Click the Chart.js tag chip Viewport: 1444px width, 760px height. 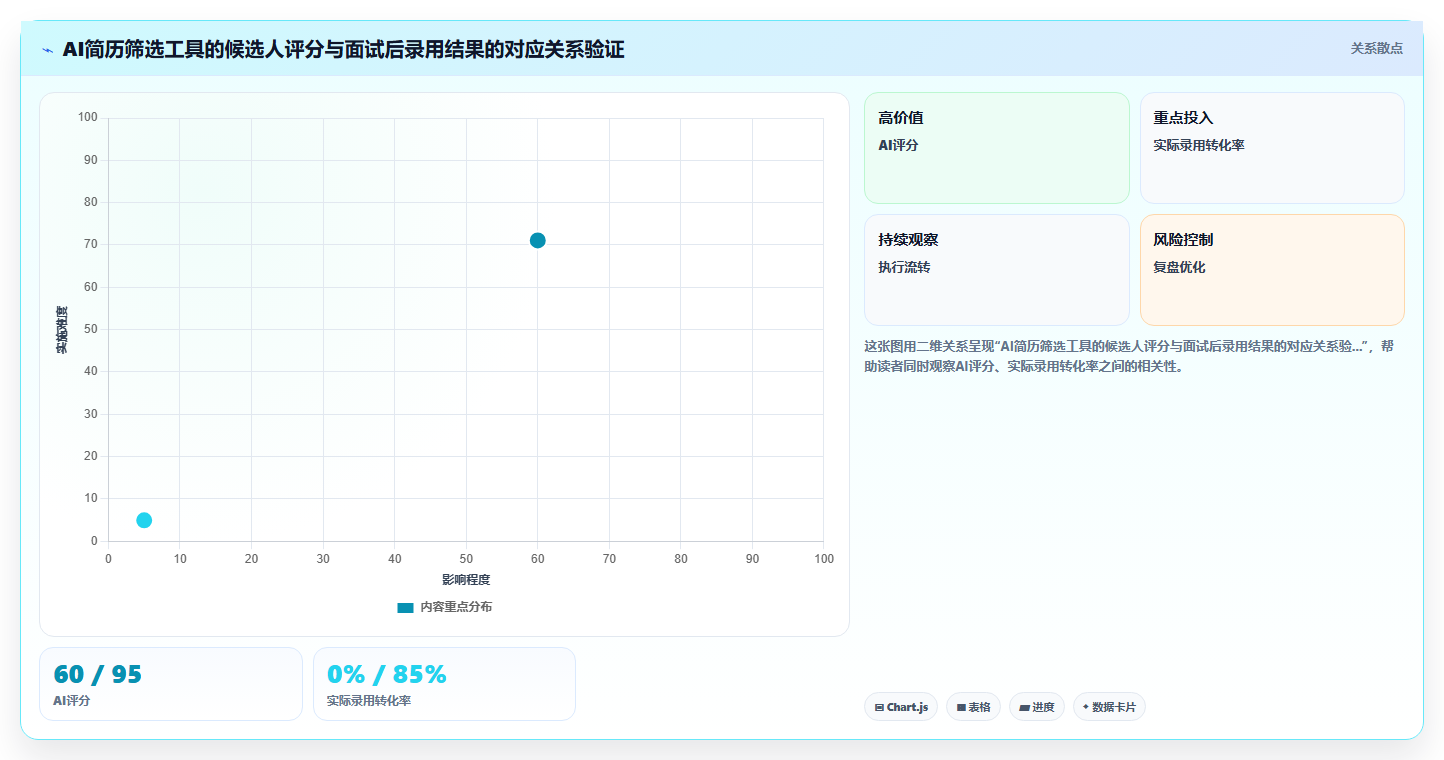pyautogui.click(x=901, y=707)
